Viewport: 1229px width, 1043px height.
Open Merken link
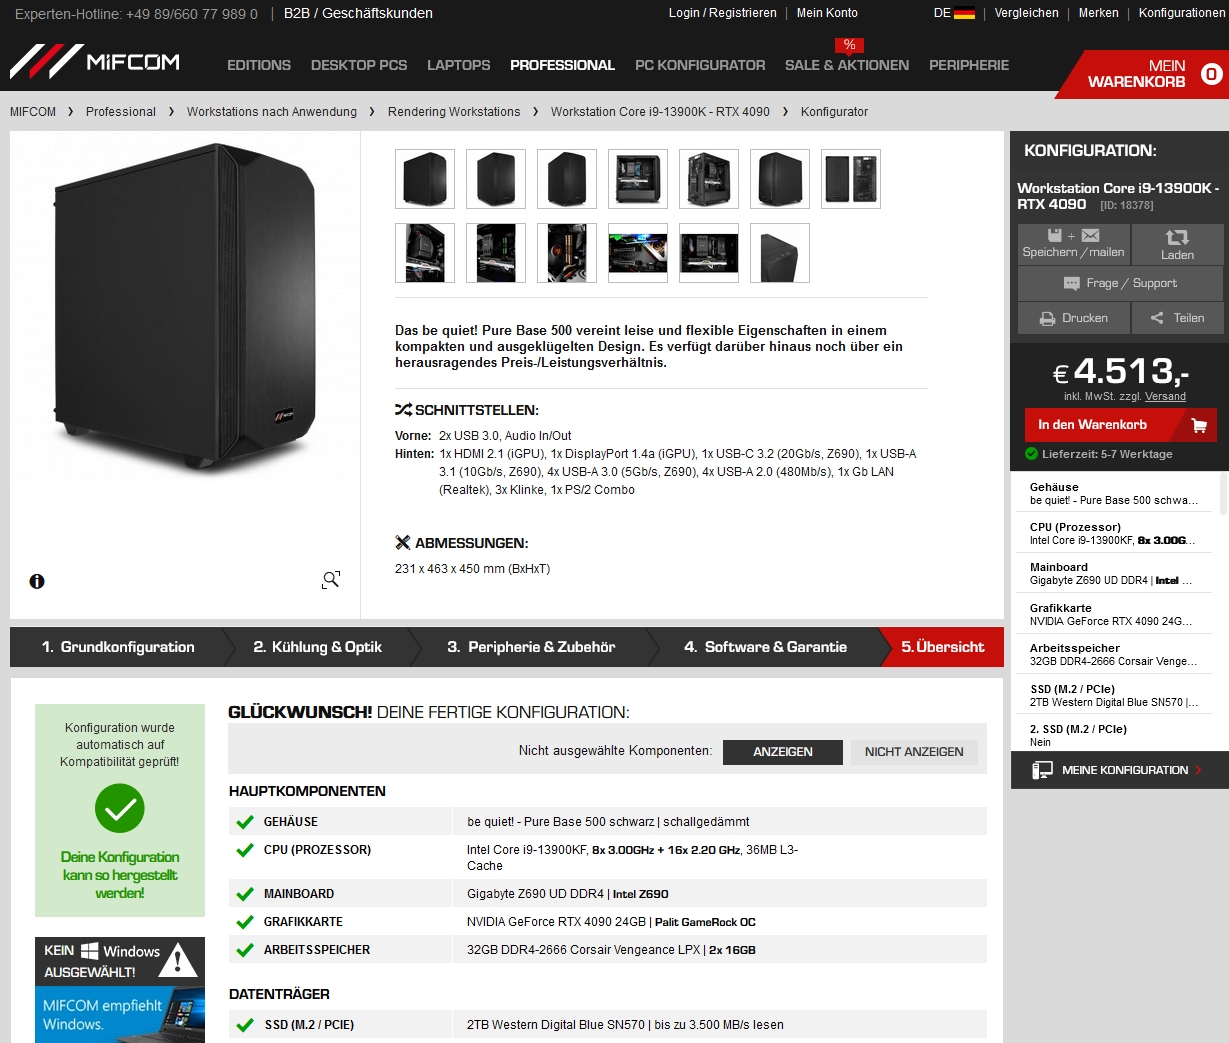tap(1099, 13)
